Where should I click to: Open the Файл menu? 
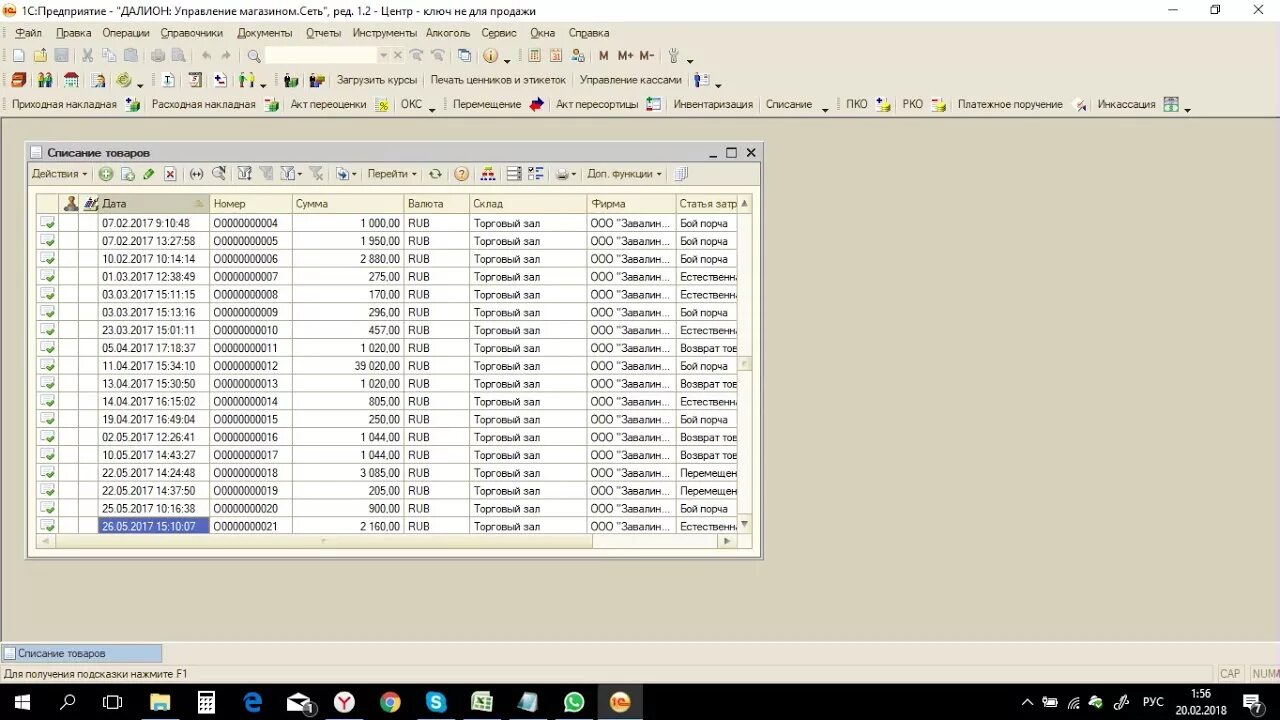point(28,33)
